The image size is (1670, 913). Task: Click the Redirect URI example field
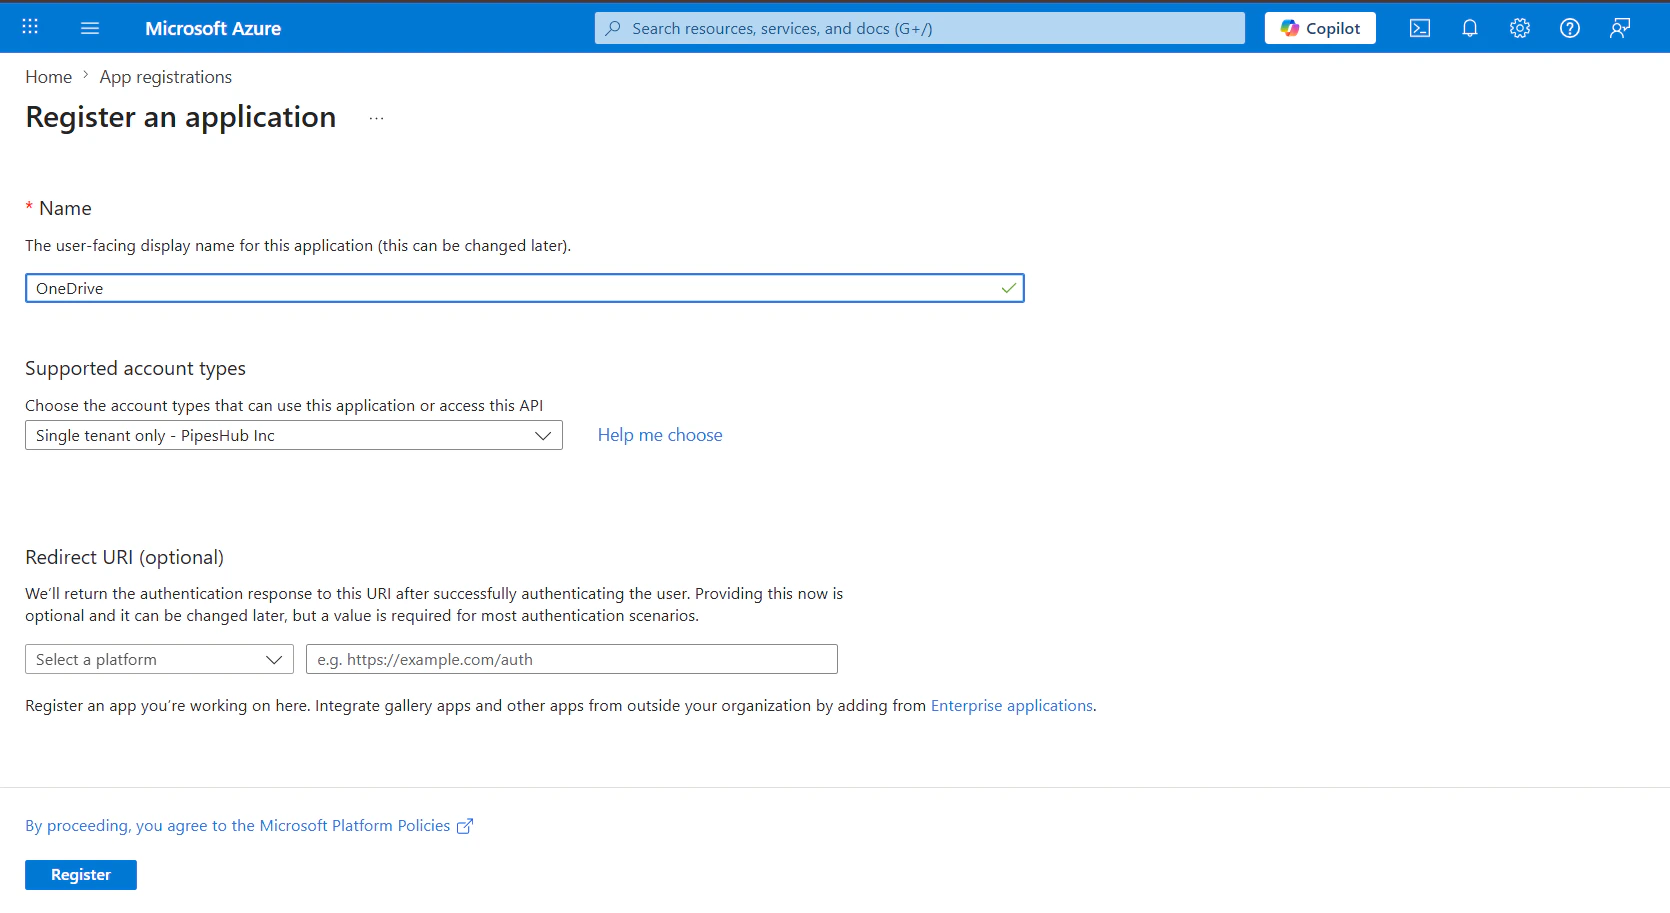(571, 659)
